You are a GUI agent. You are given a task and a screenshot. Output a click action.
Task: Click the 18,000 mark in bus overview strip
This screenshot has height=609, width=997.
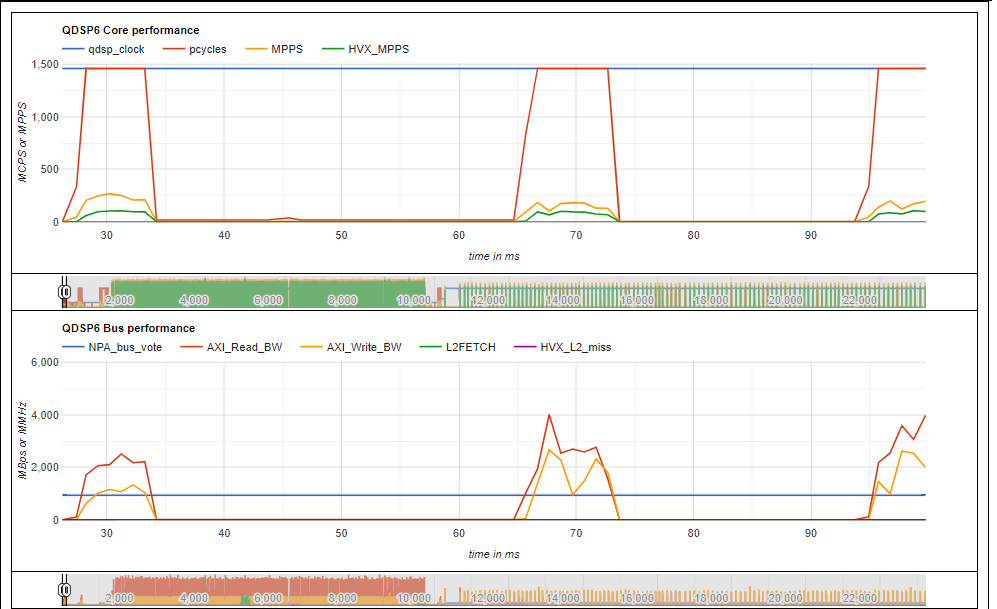(x=710, y=598)
